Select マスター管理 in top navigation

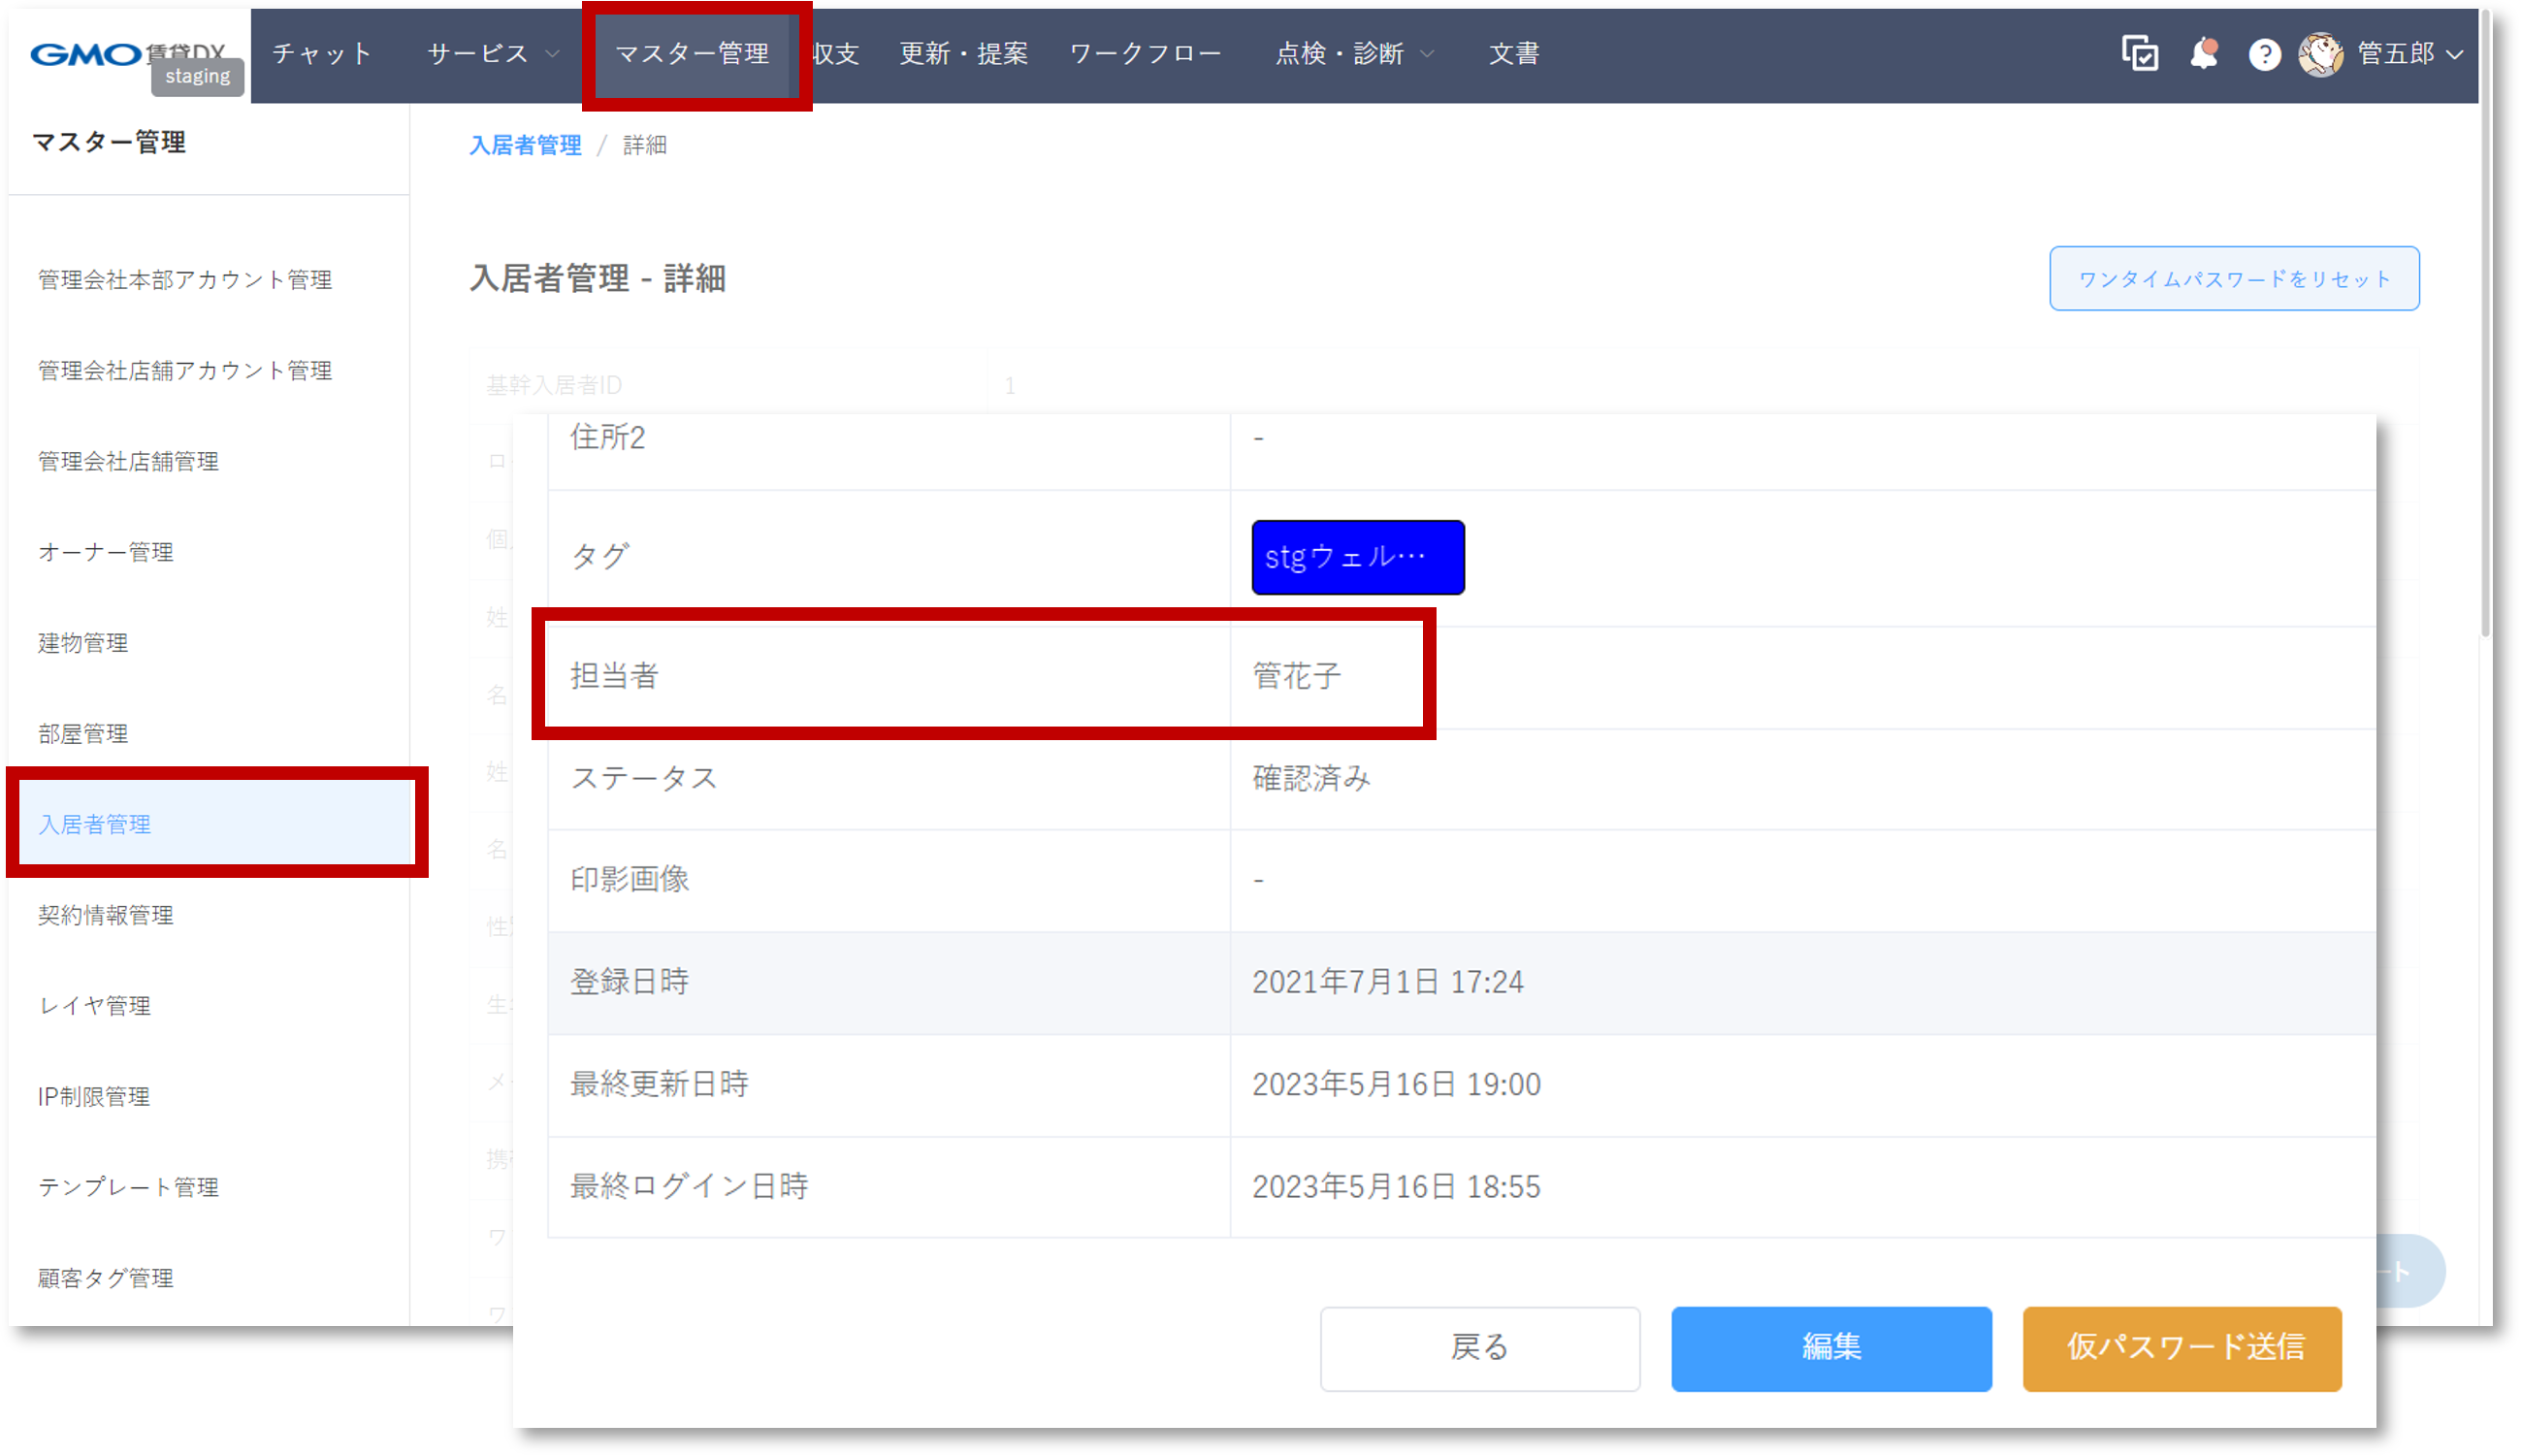(x=692, y=54)
